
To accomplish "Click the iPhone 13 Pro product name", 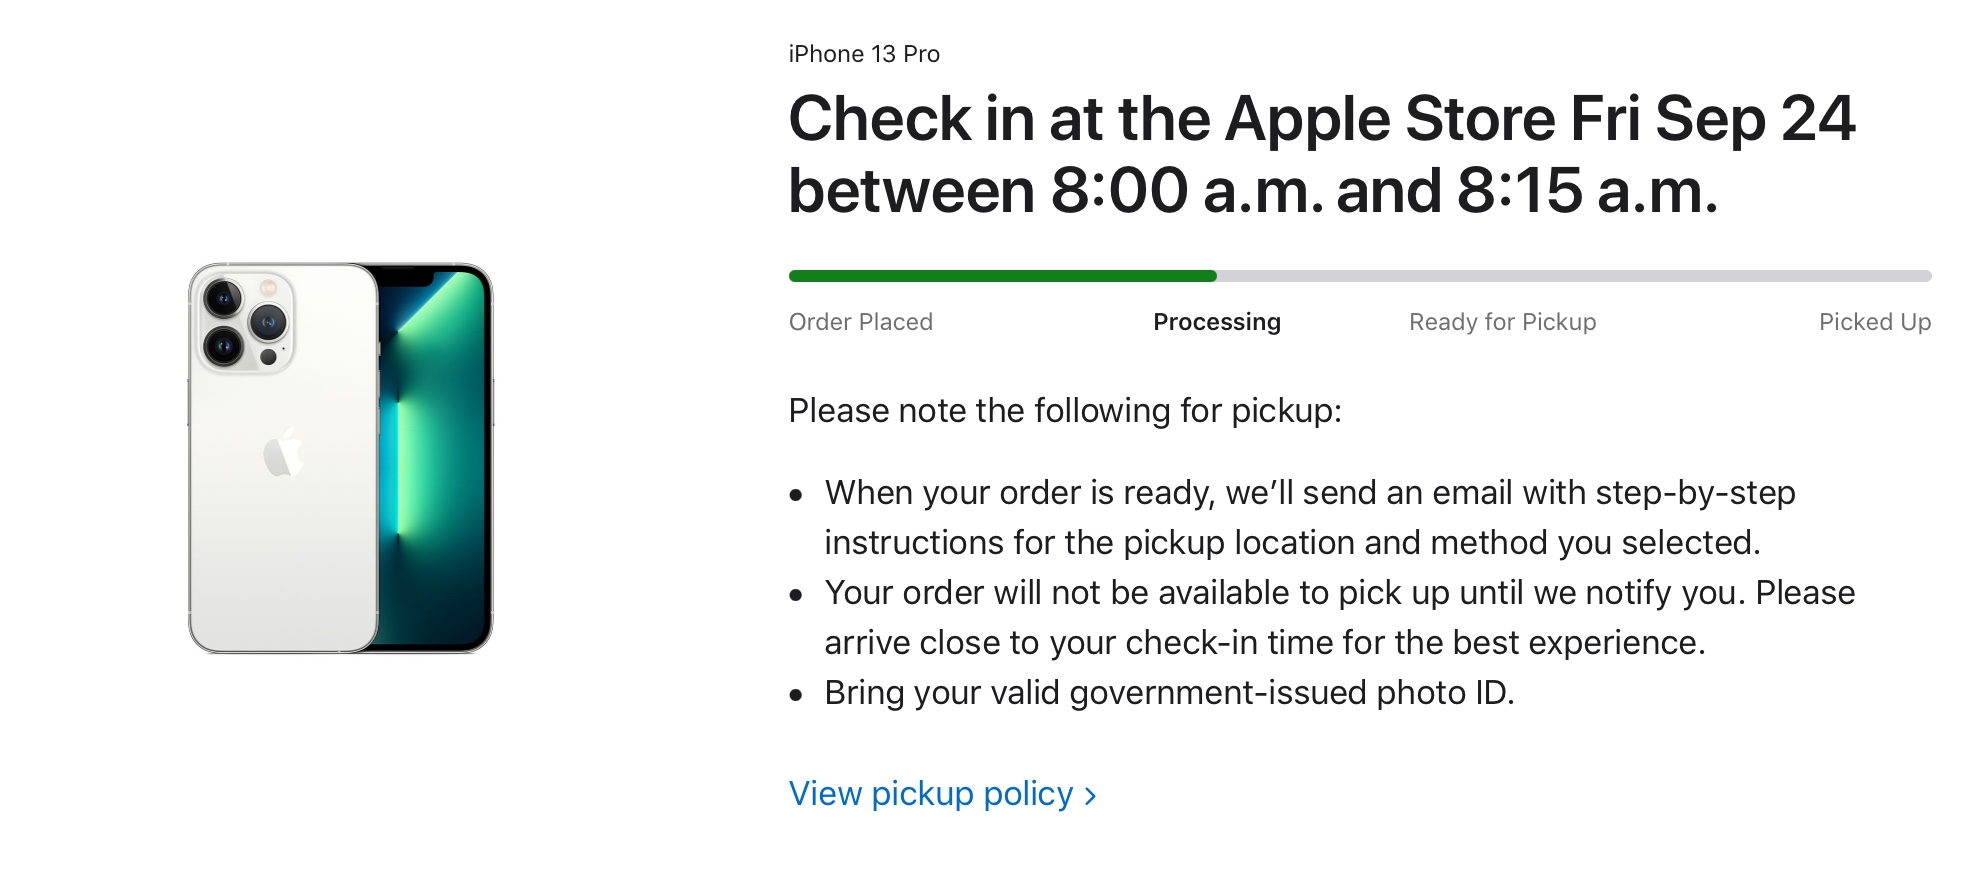I will (864, 54).
